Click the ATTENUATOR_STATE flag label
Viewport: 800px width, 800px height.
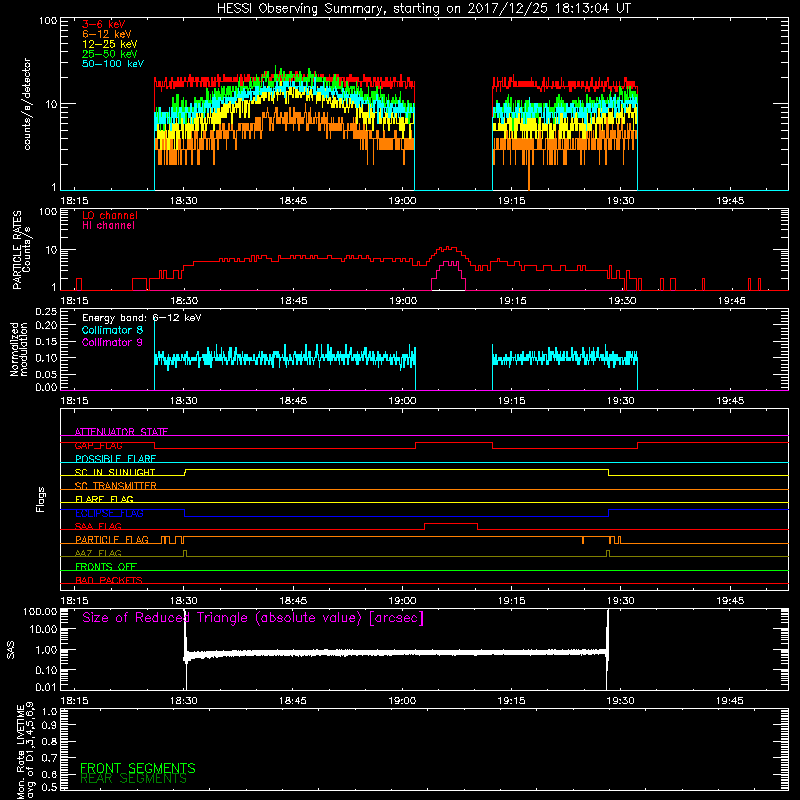121,432
